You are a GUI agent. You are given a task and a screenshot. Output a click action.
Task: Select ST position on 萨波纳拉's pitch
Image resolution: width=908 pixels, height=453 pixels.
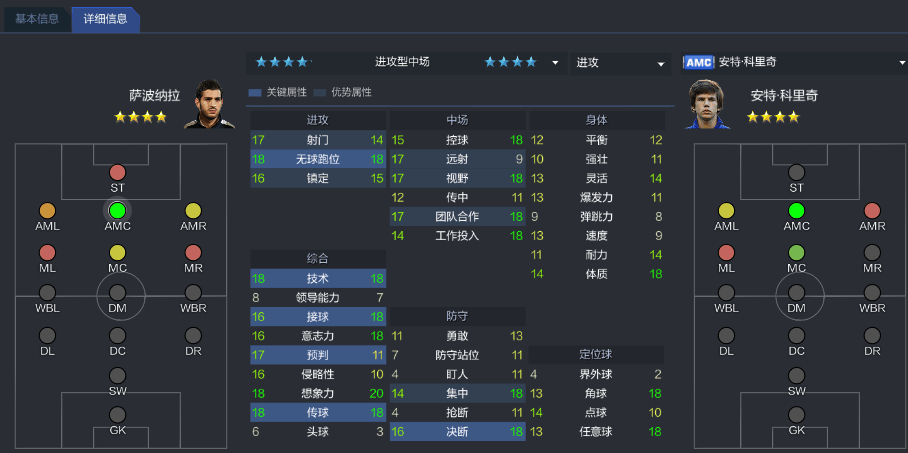coord(118,173)
